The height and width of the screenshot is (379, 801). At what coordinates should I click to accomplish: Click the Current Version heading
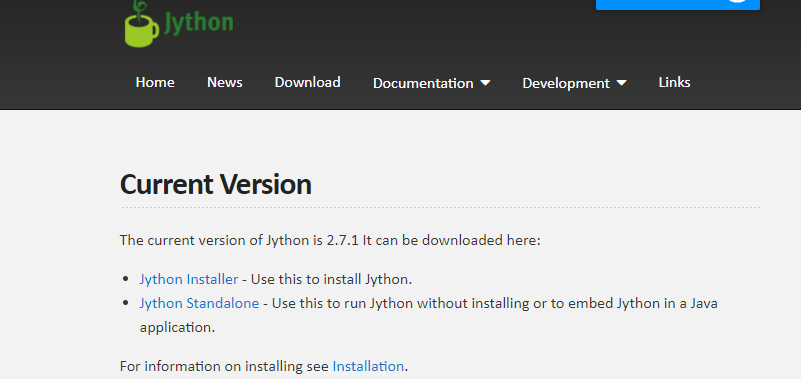(216, 184)
